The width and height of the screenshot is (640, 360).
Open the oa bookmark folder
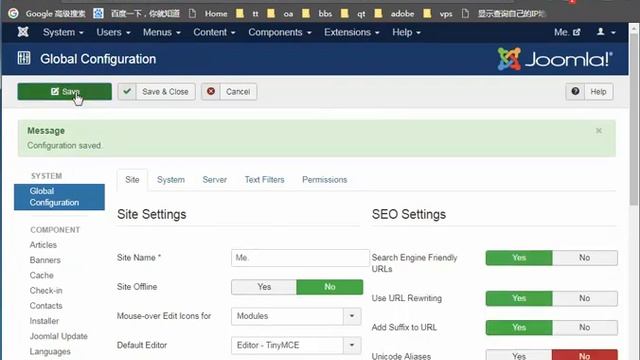click(280, 13)
